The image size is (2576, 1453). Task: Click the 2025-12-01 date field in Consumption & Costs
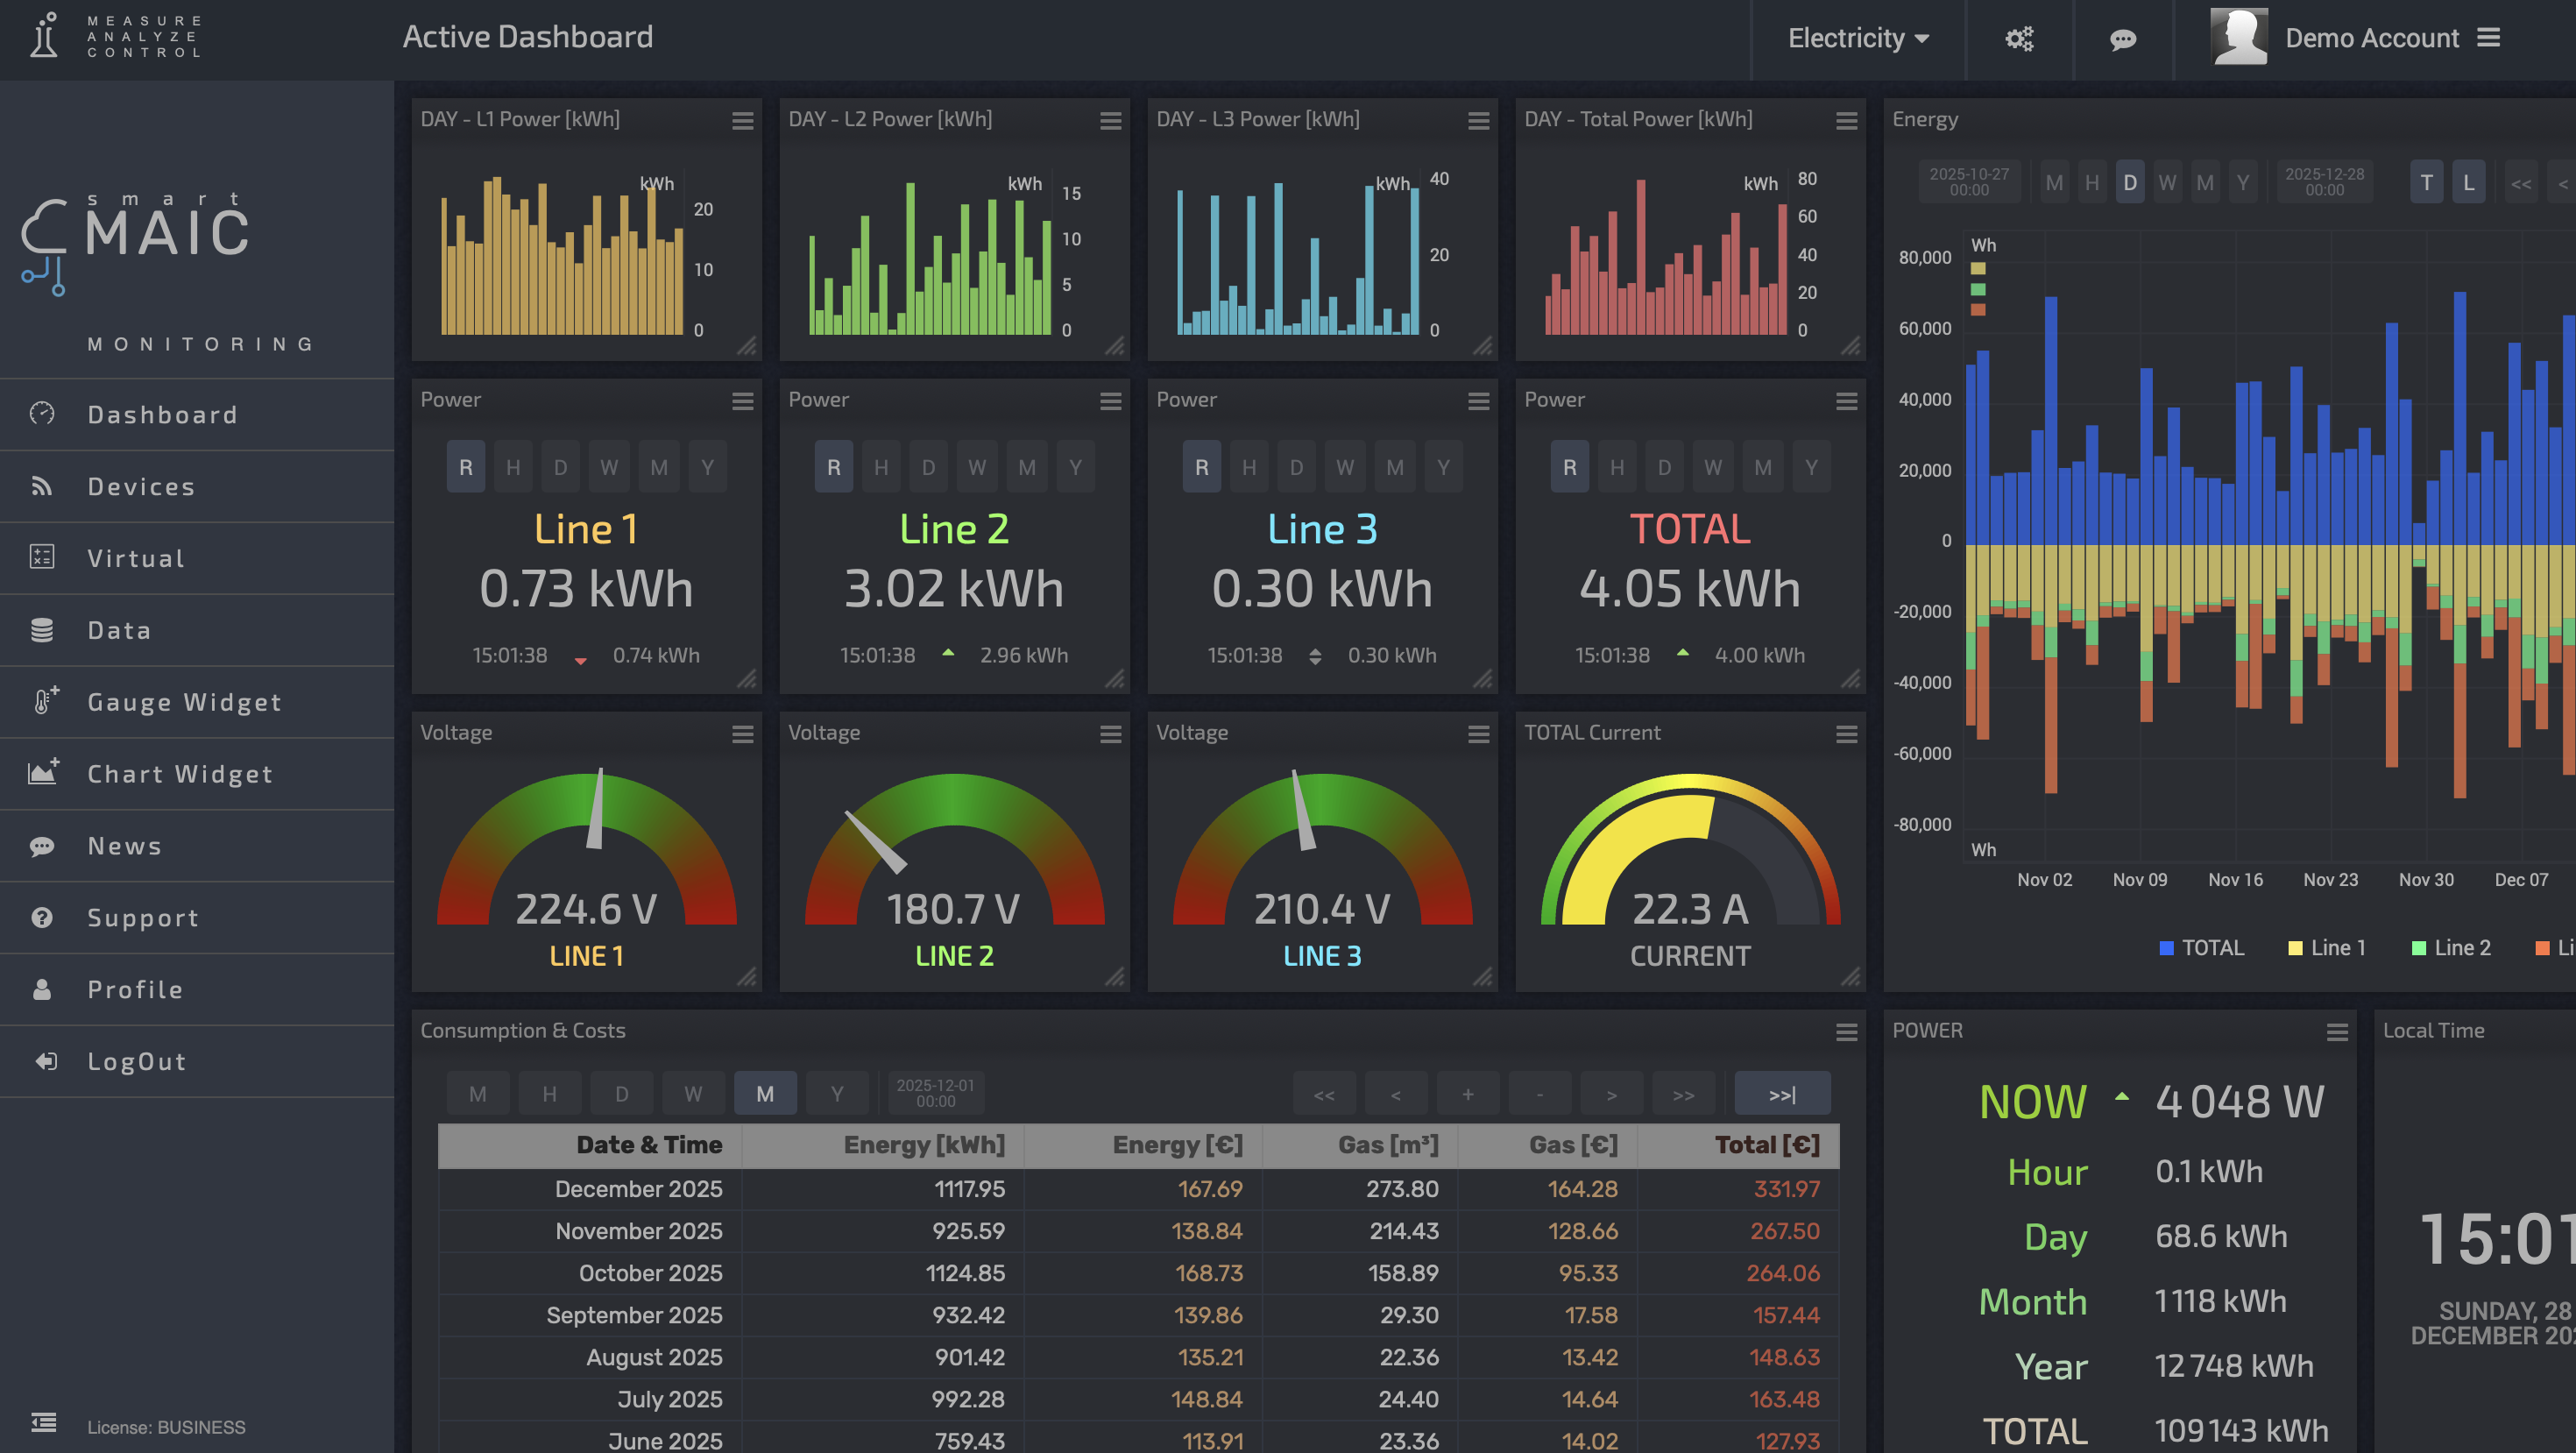pos(934,1093)
